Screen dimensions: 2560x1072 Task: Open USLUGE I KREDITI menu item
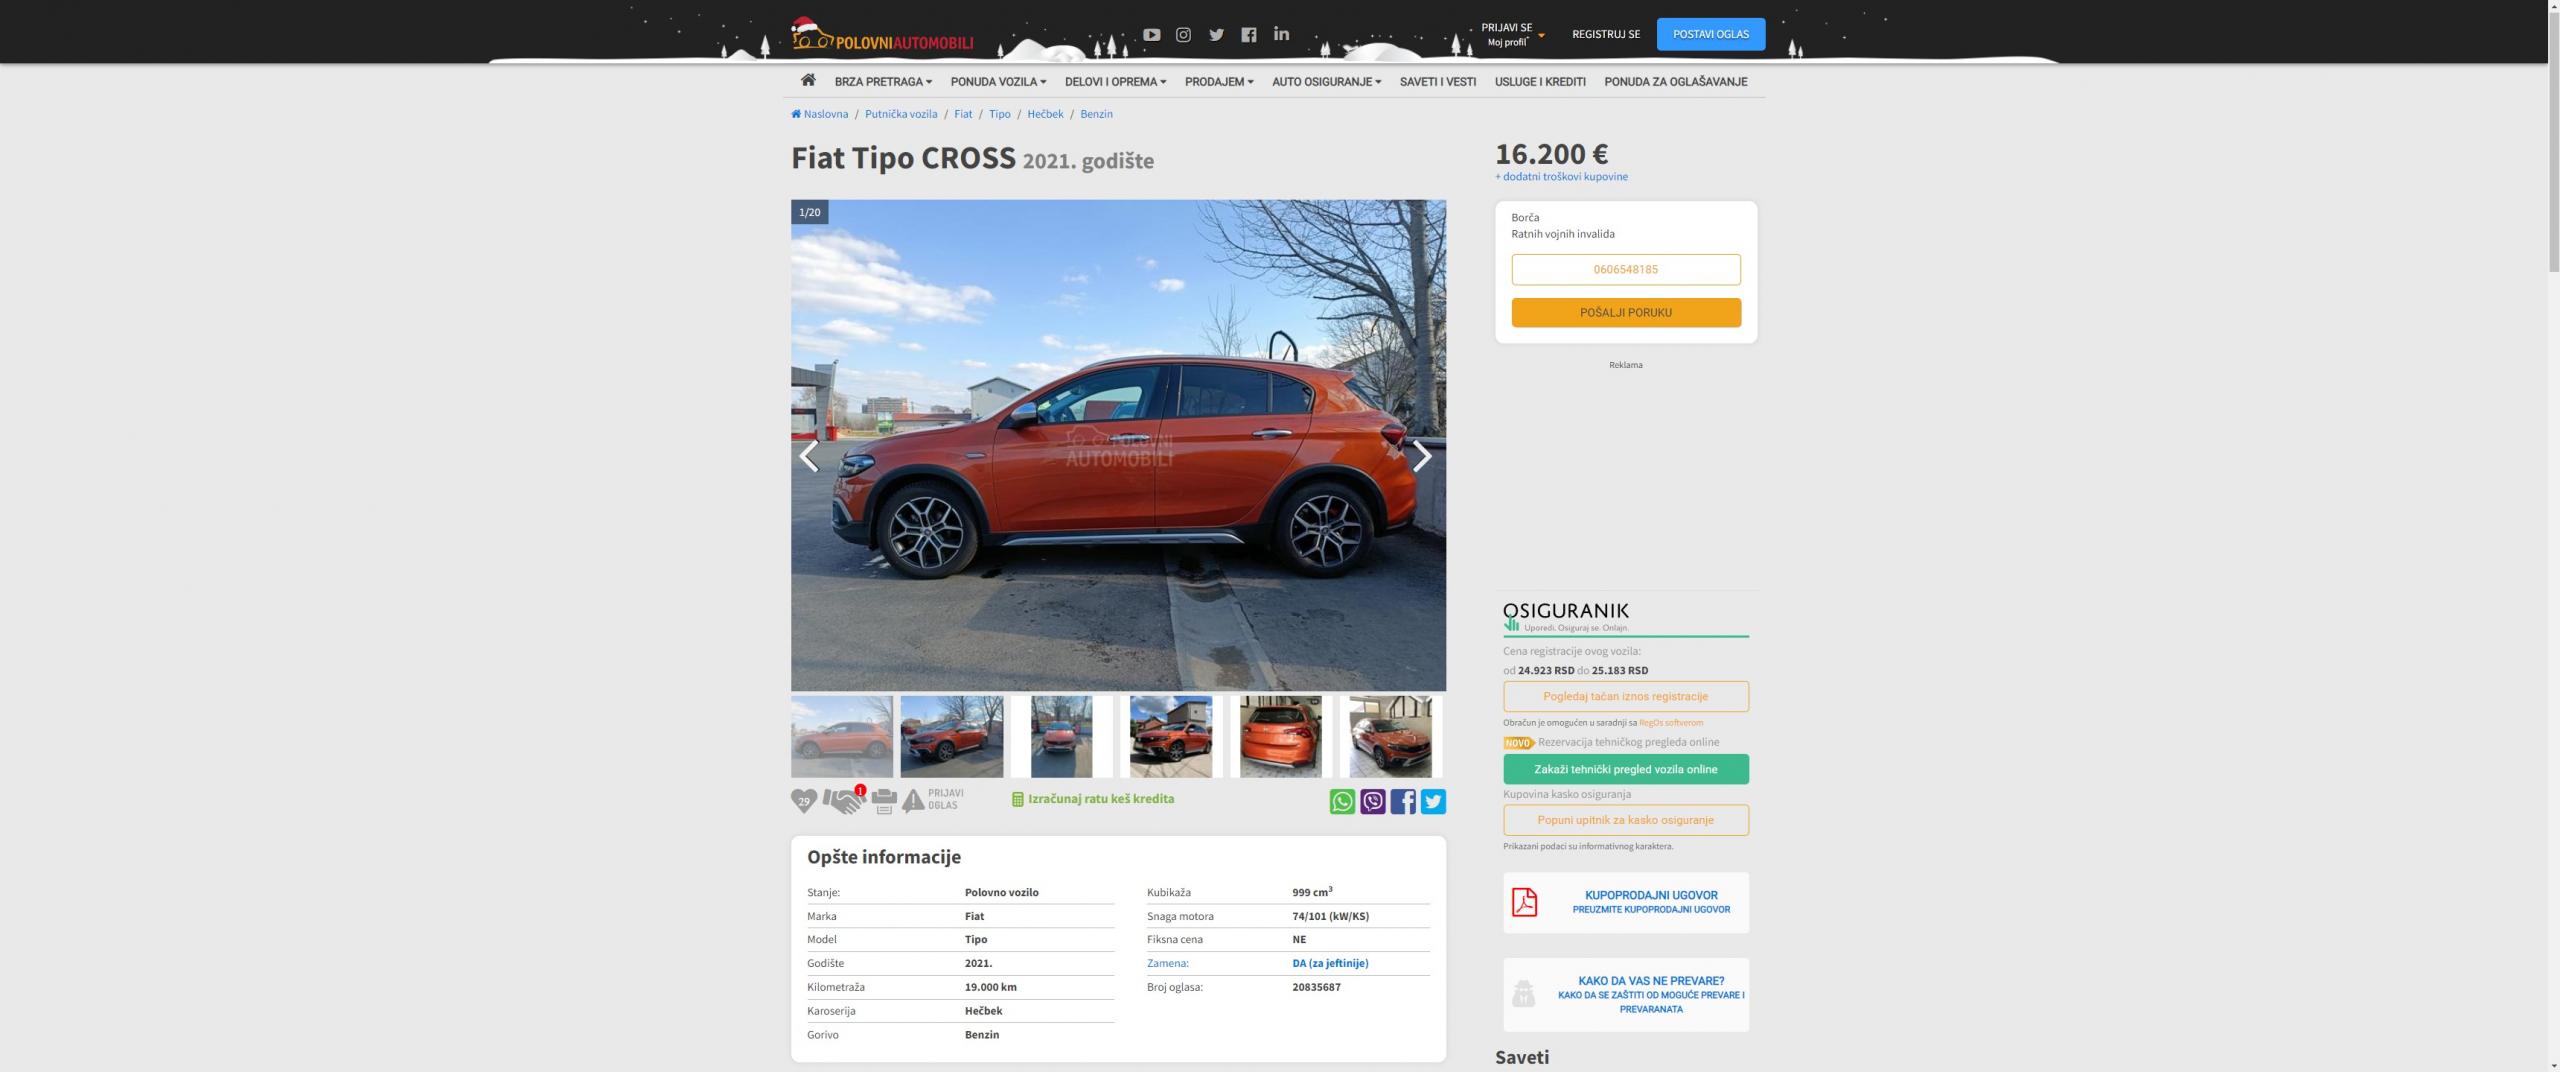click(1540, 82)
